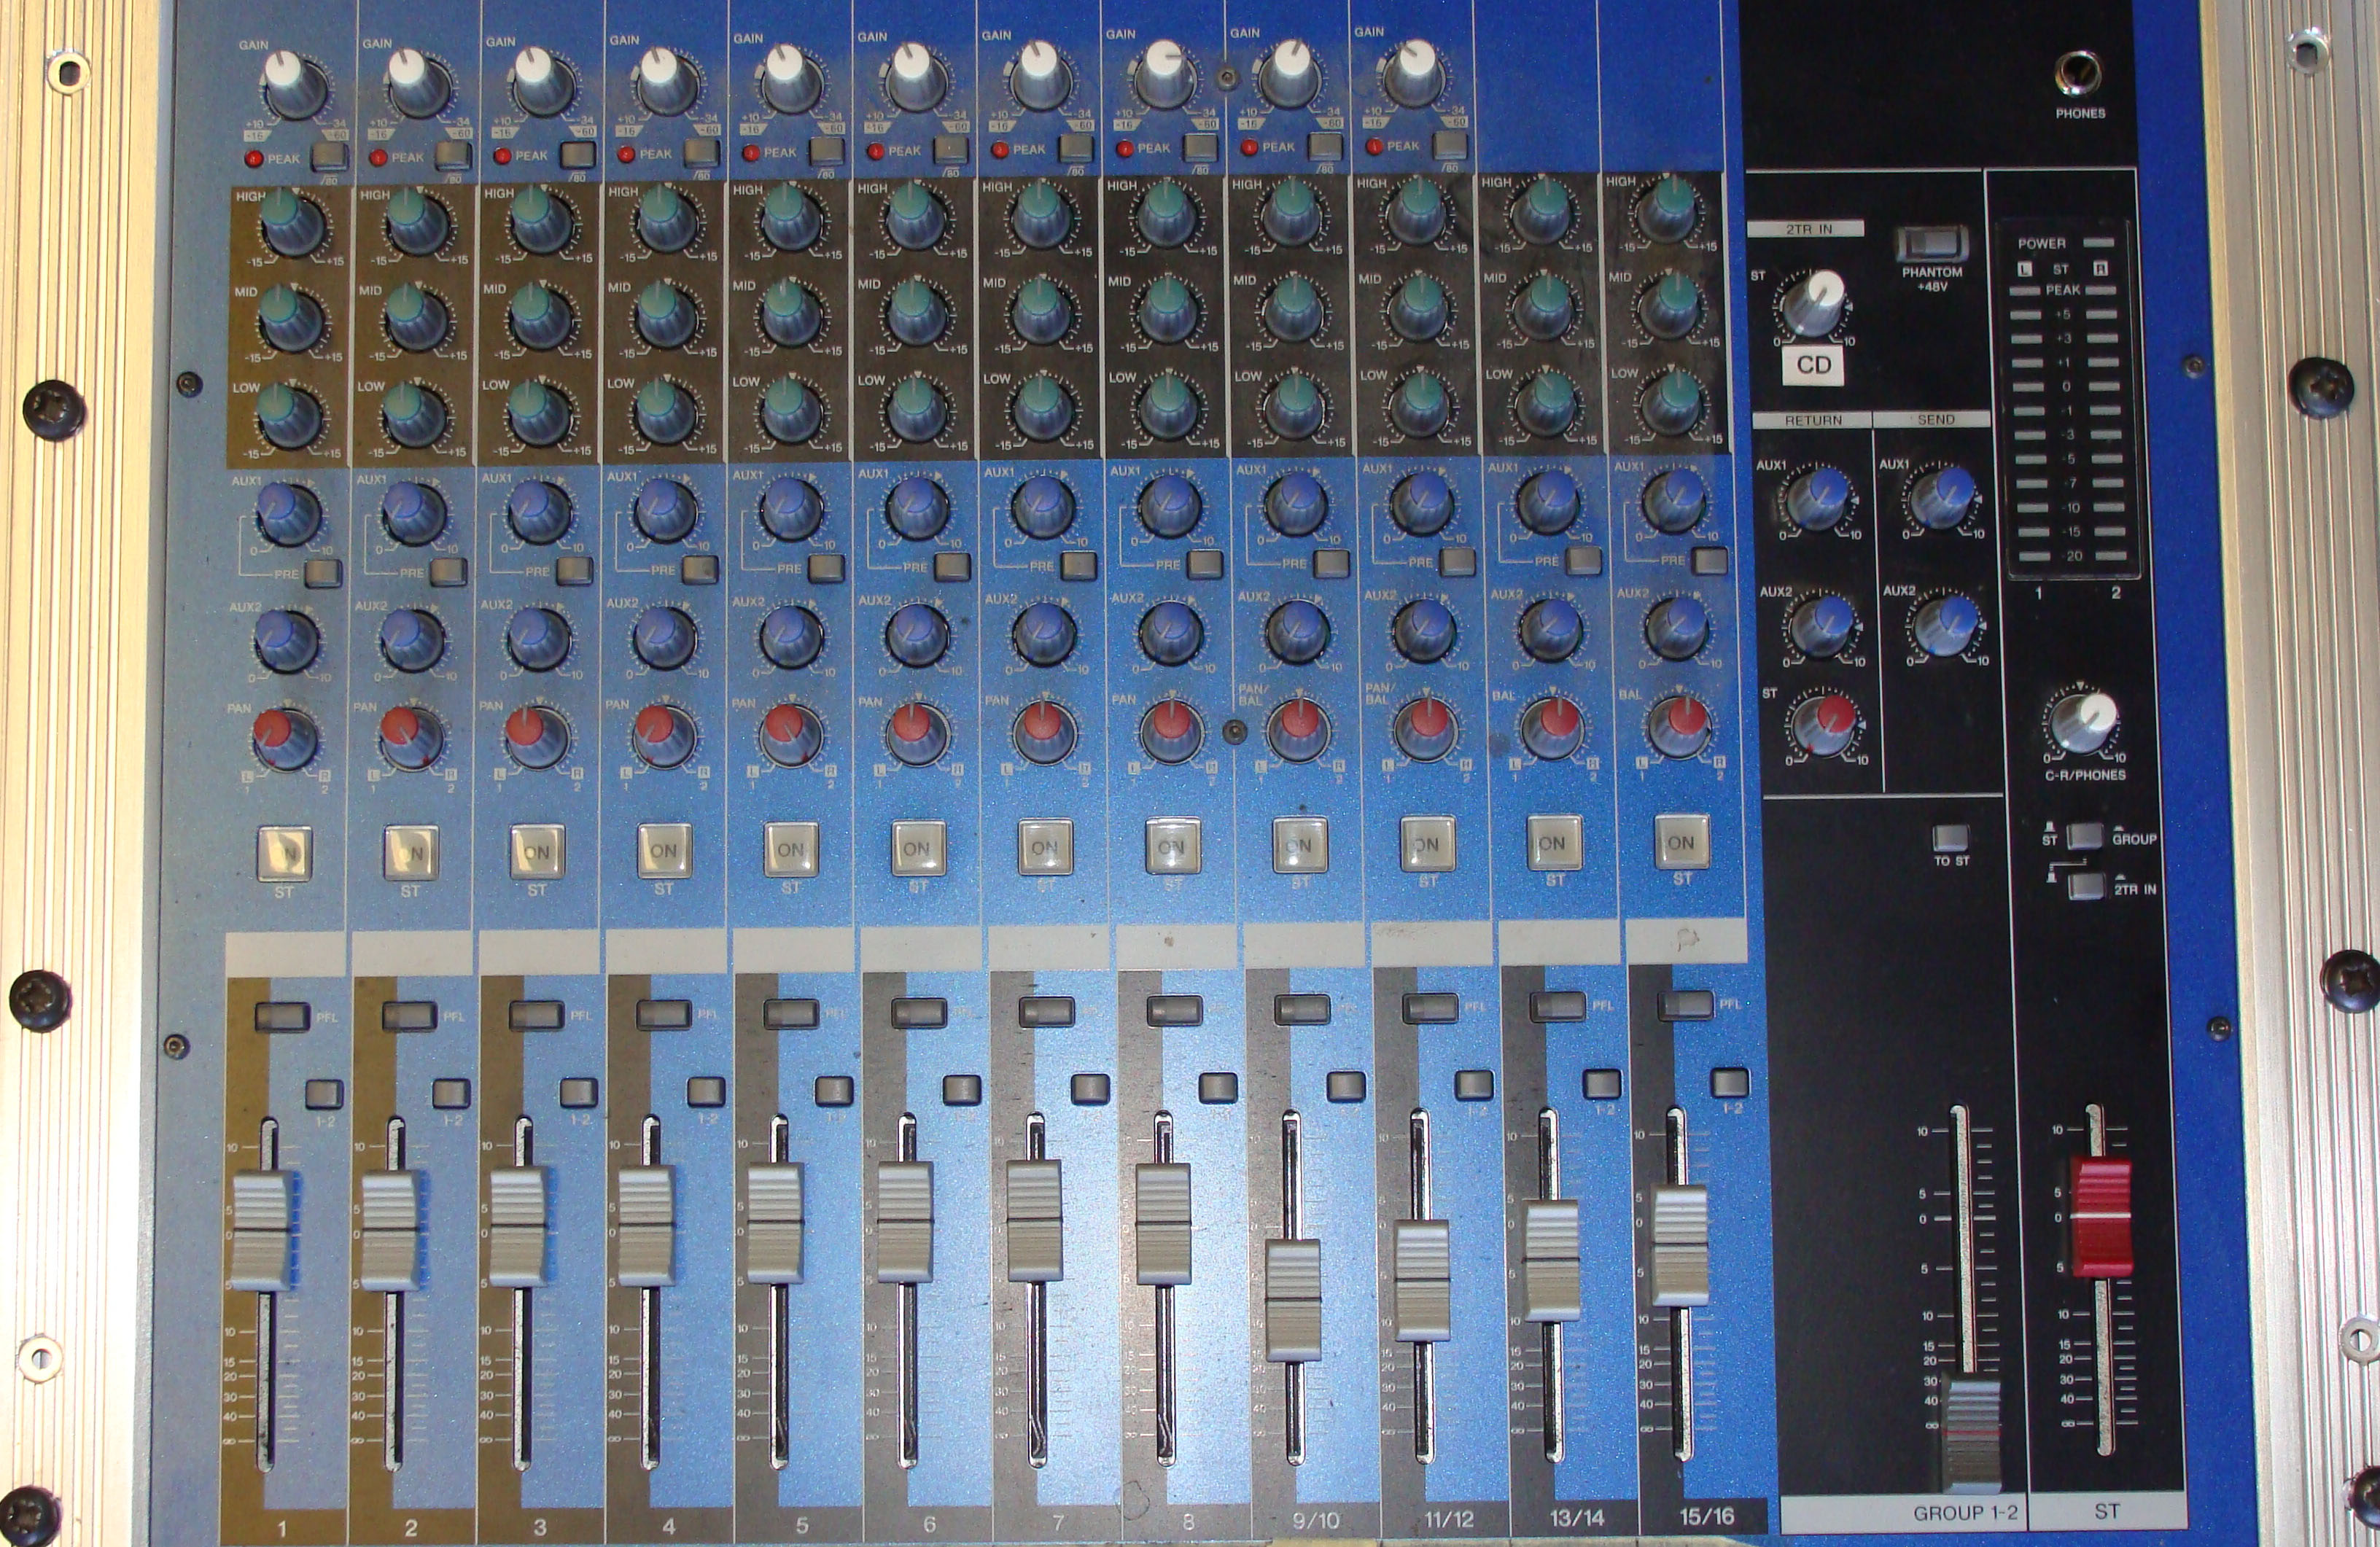The image size is (2380, 1547).
Task: Toggle channel 15/16 ON button
Action: pyautogui.click(x=1681, y=843)
